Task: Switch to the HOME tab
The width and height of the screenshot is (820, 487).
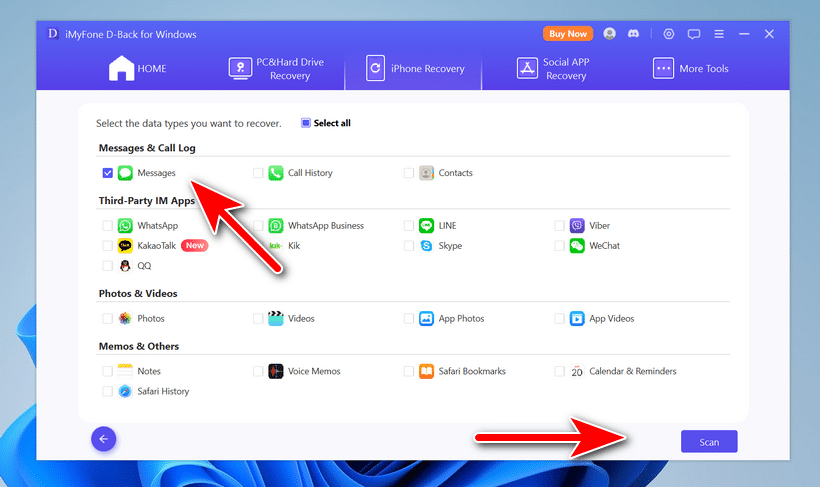Action: (138, 69)
